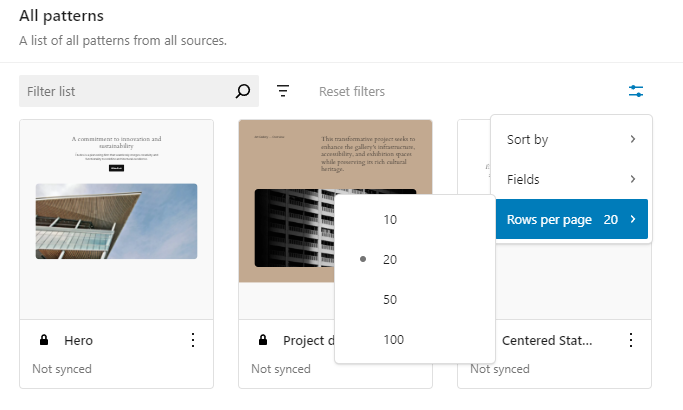Expand the Sort by submenu
Viewport: 683px width, 410px height.
click(571, 140)
